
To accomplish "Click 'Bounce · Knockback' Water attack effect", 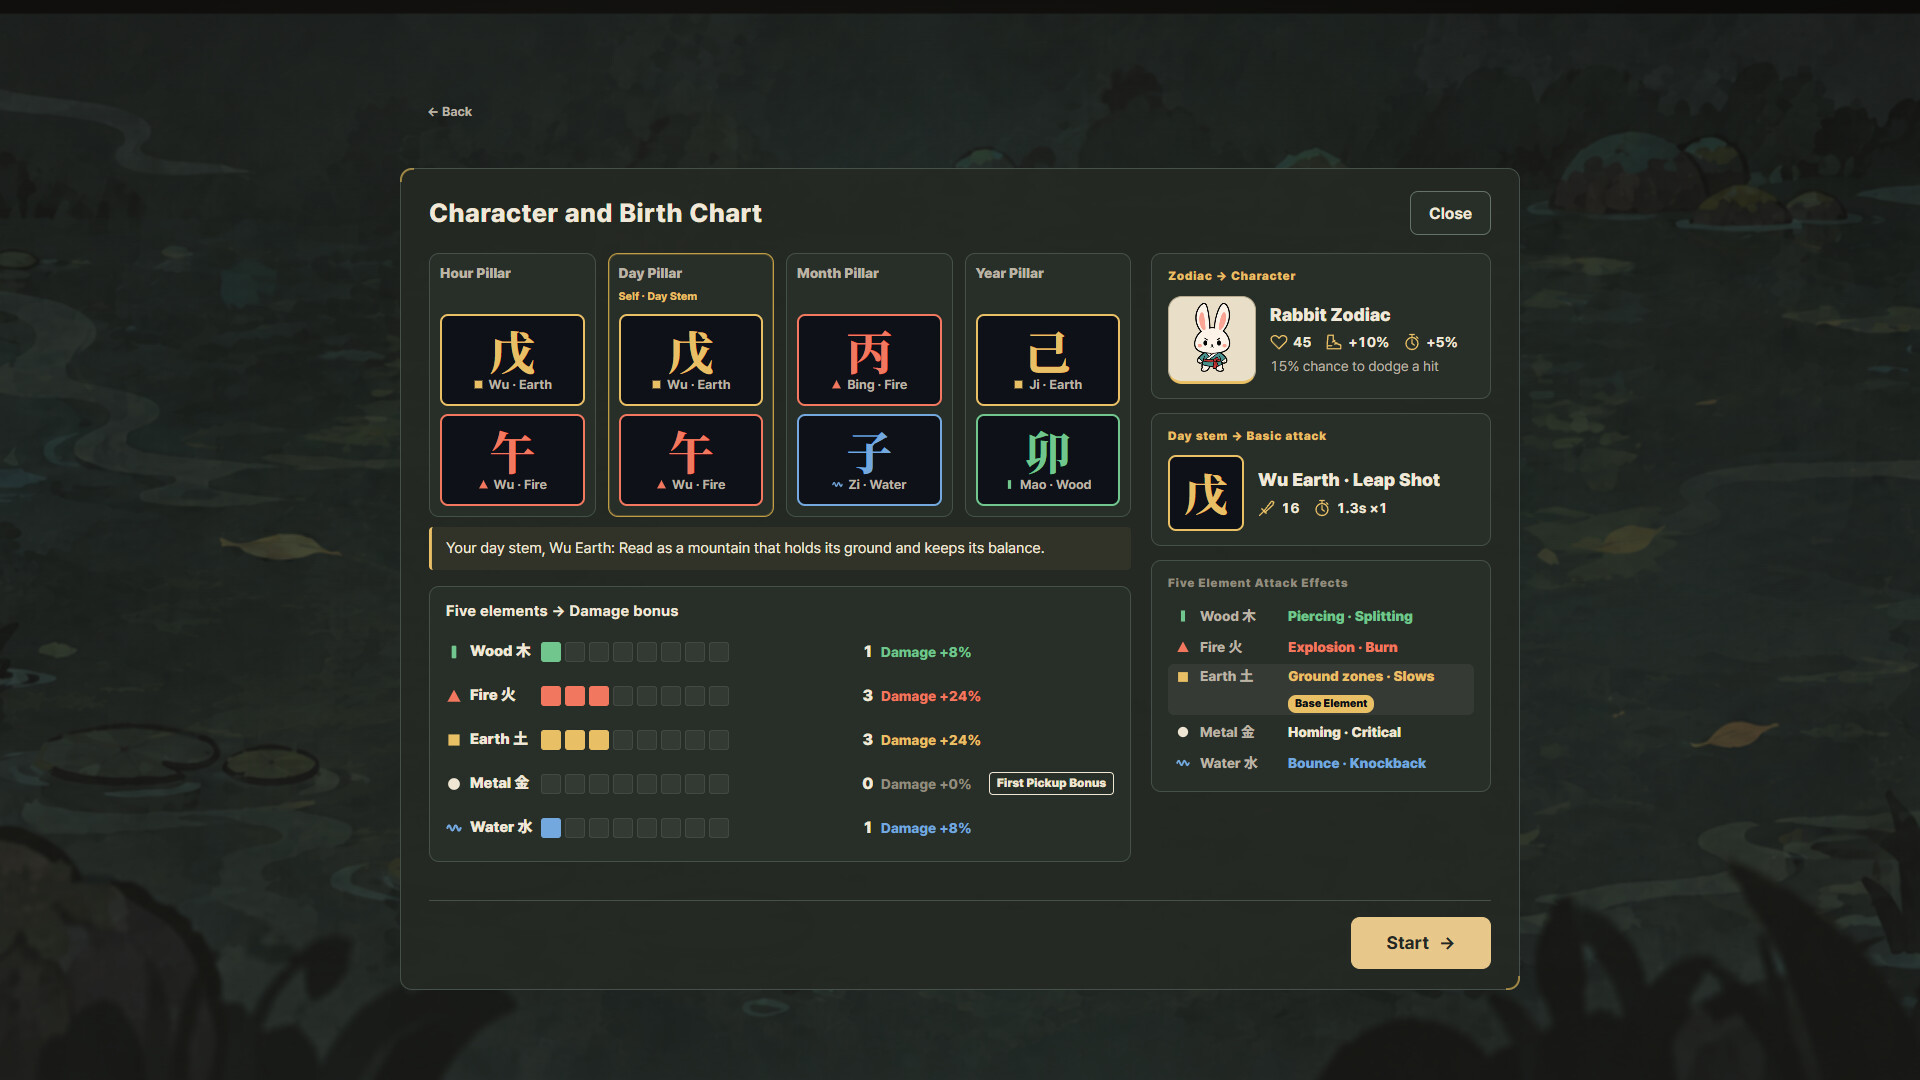I will click(1356, 763).
